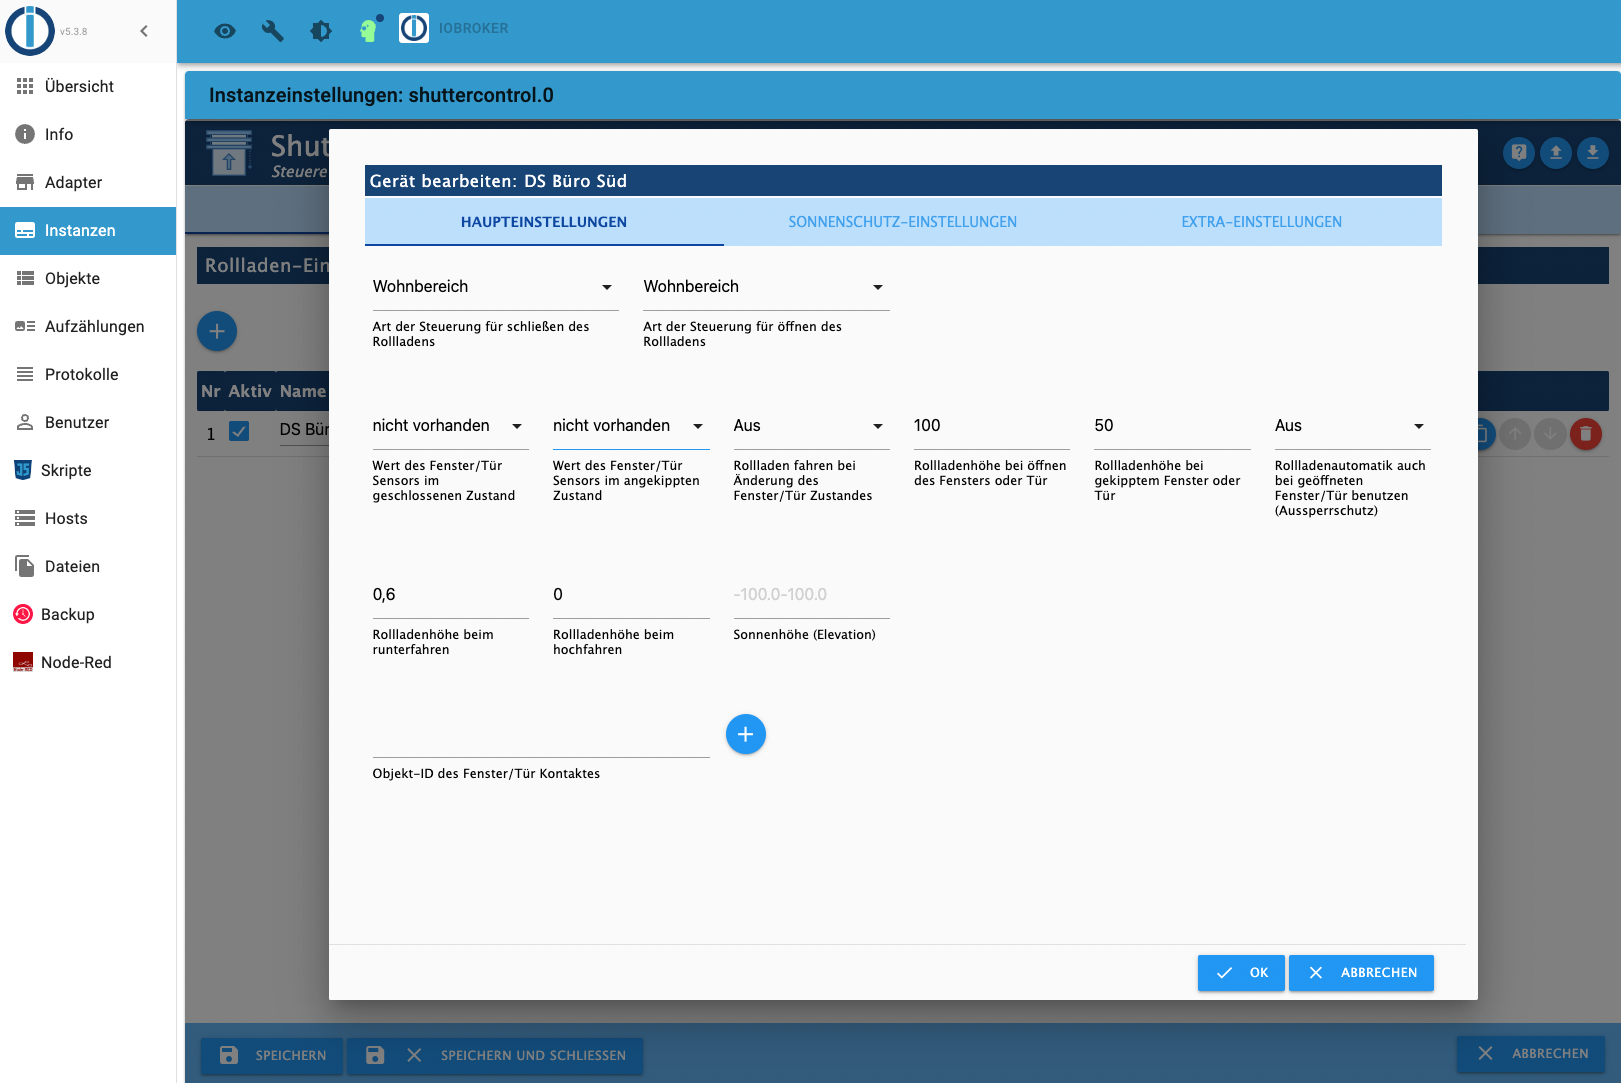Viewport: 1621px width, 1083px height.
Task: Click the Adapter store icon
Action: 25,182
